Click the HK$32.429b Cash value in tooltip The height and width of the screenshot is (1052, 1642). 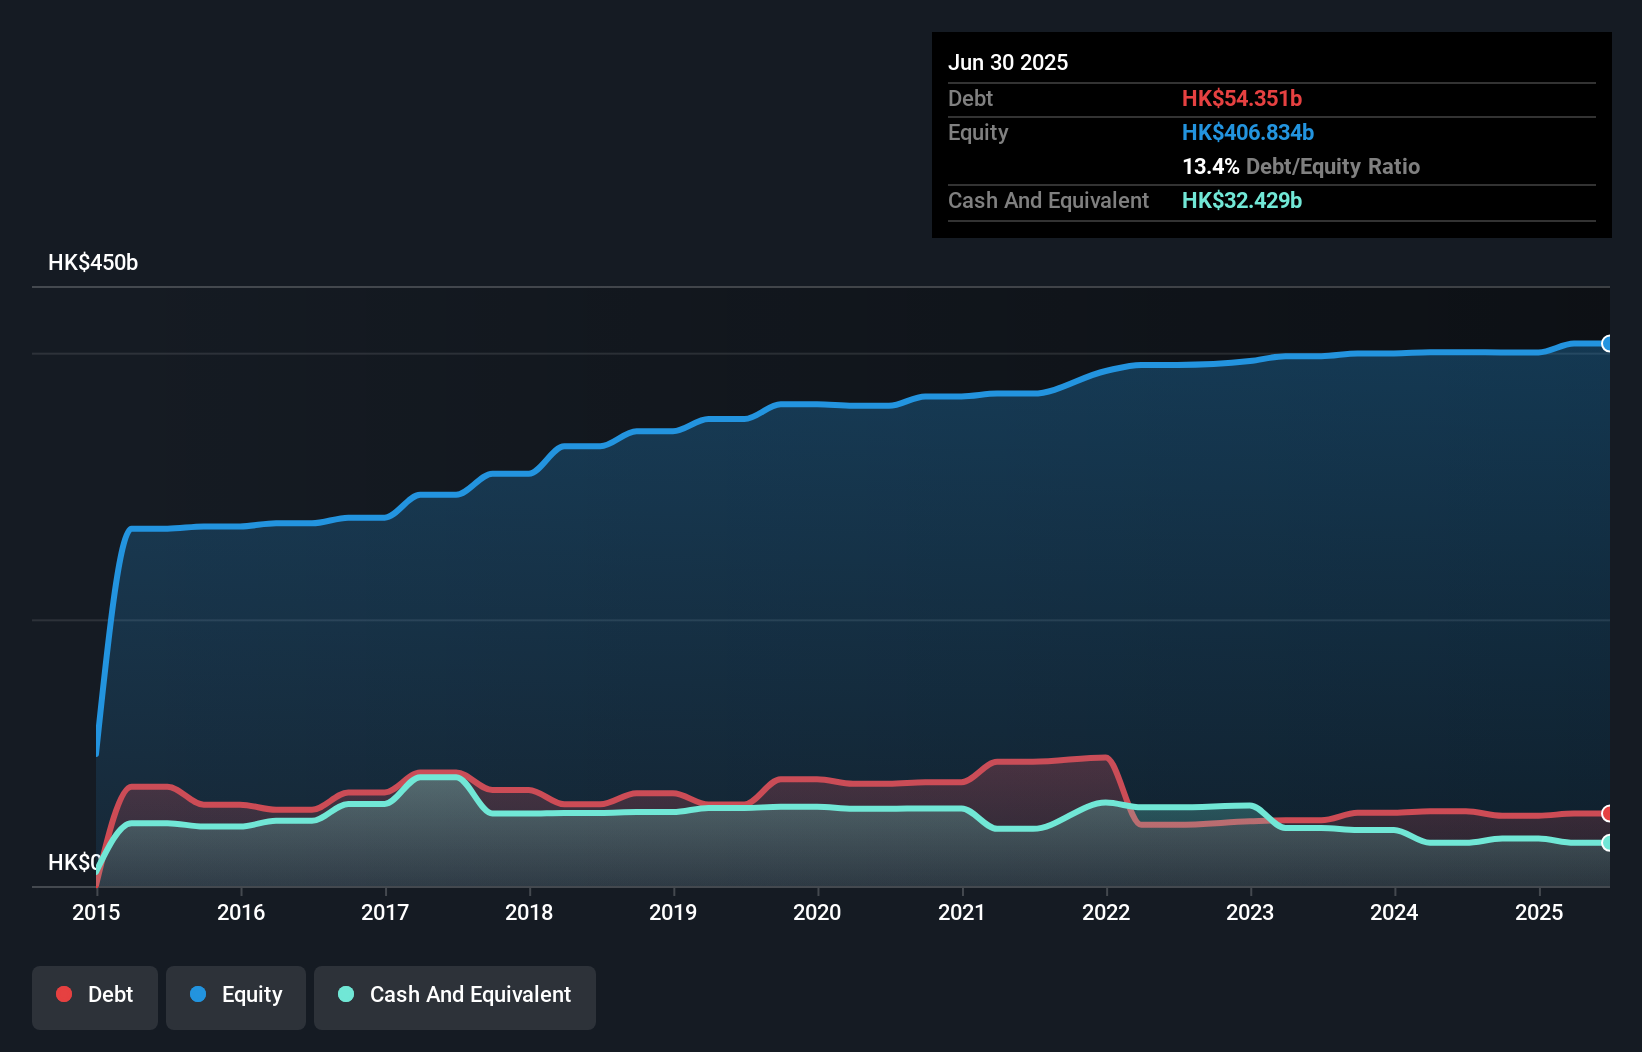click(1241, 200)
